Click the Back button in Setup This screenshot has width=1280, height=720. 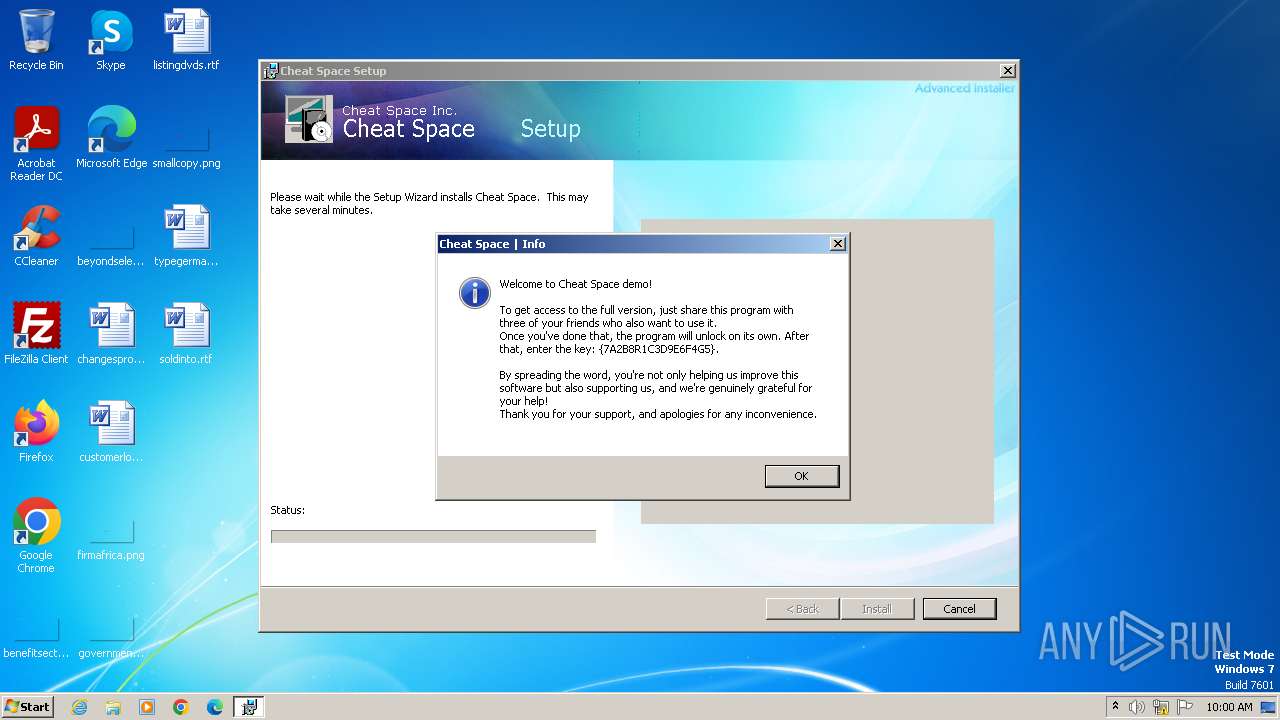(x=803, y=609)
